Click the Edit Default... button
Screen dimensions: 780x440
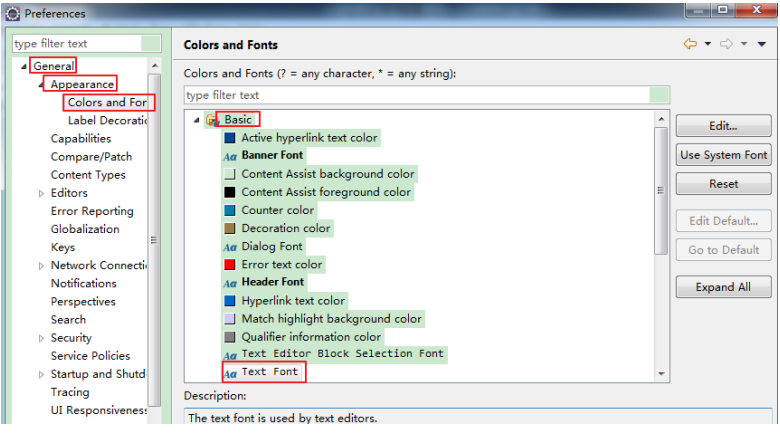click(723, 221)
